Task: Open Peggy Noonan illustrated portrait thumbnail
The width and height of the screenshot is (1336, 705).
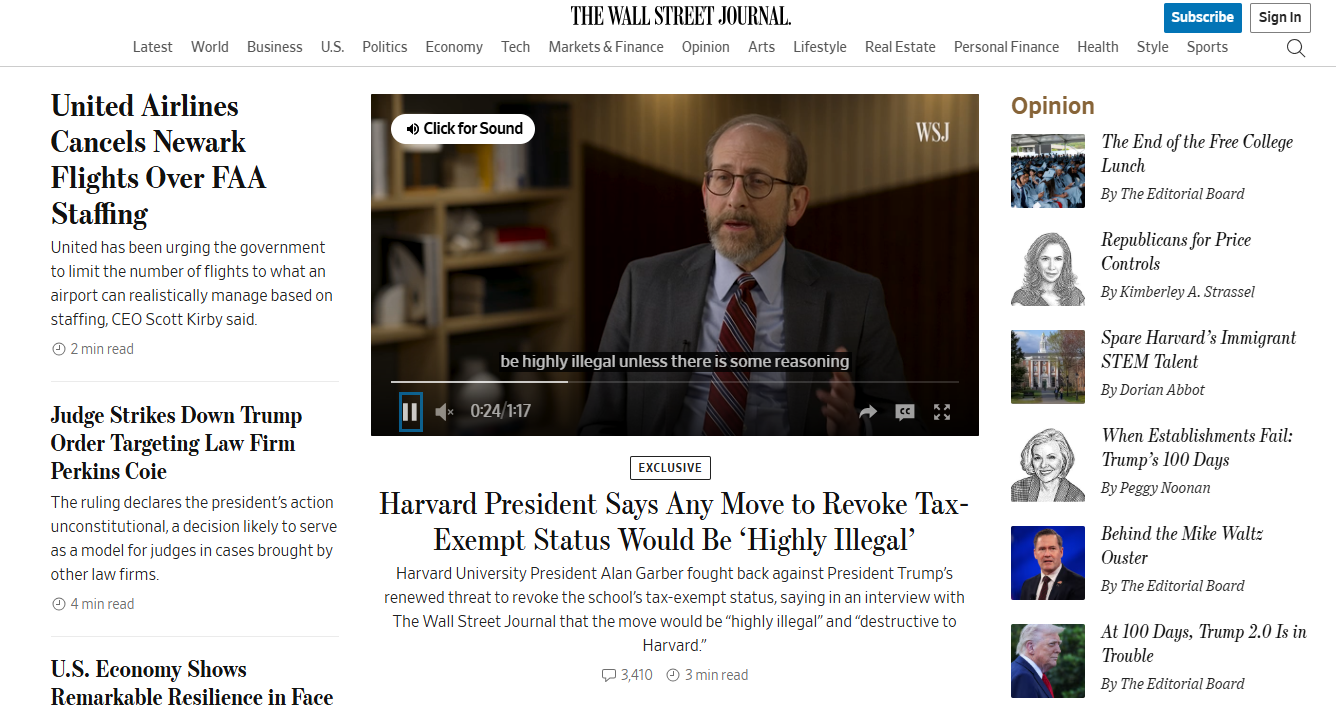Action: point(1047,463)
